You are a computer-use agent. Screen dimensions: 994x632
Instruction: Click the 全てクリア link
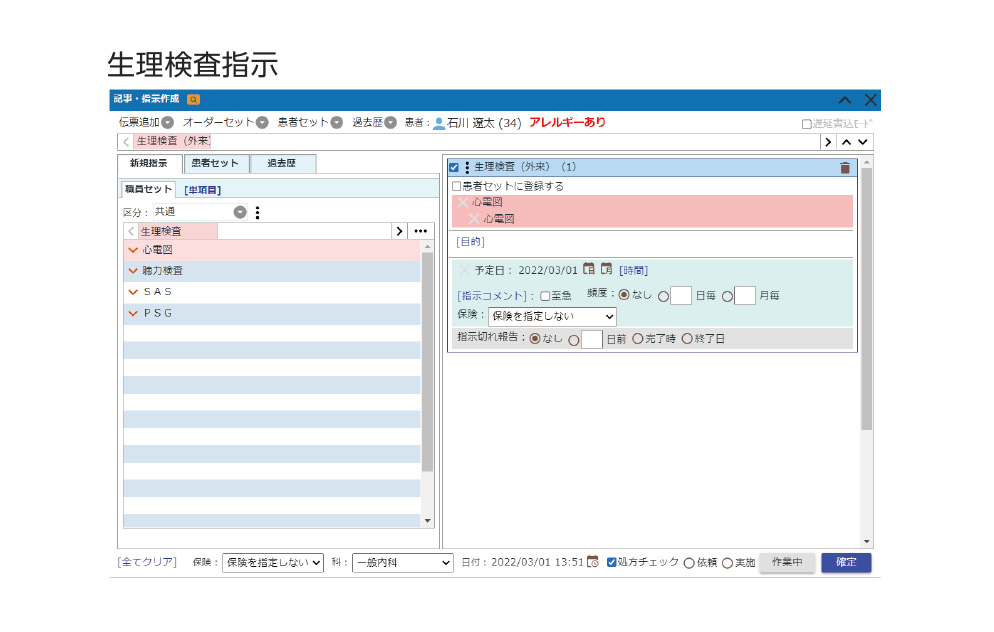tap(147, 562)
